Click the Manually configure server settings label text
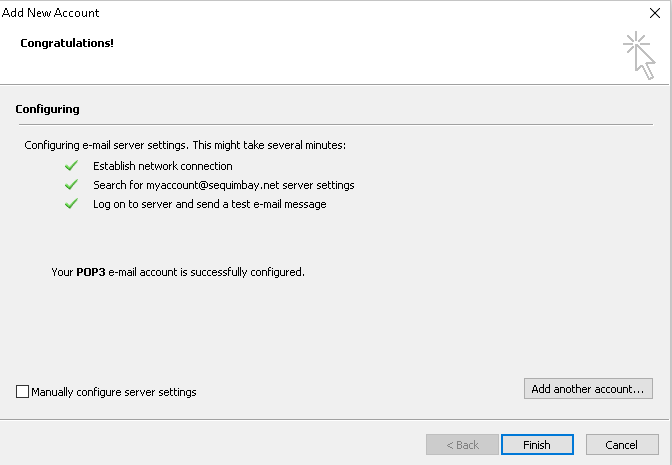Viewport: 672px width, 465px height. point(114,392)
